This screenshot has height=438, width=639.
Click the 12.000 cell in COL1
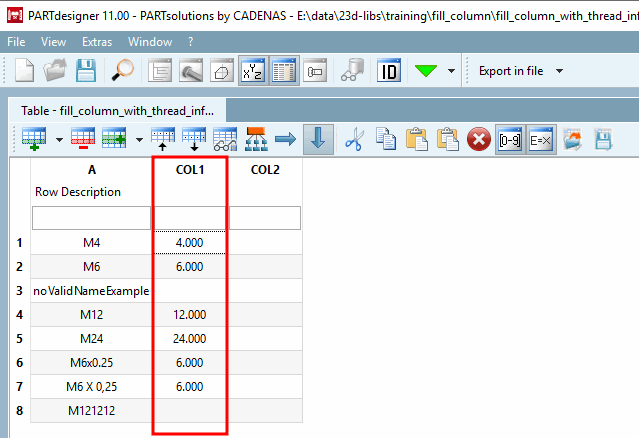coord(190,315)
